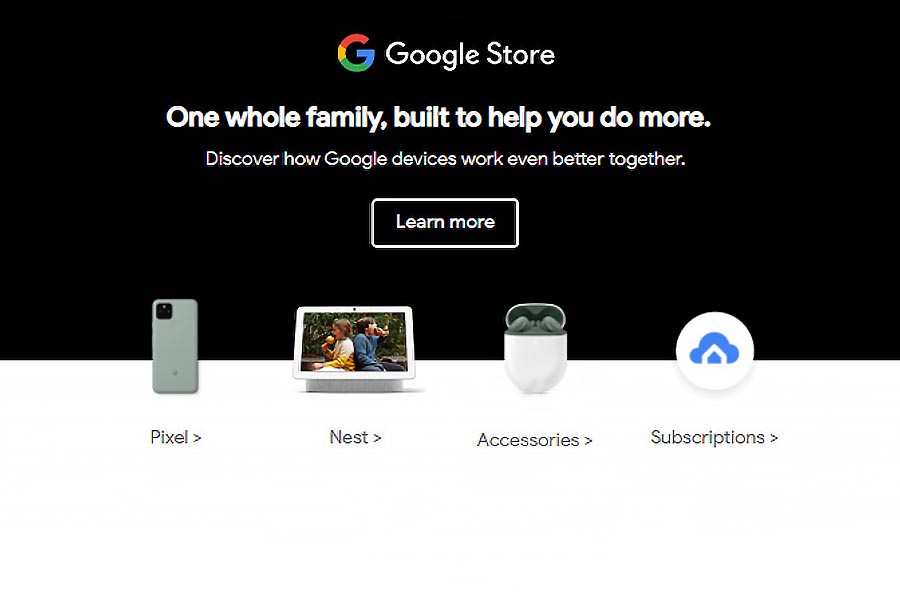The width and height of the screenshot is (900, 600).
Task: Open the blue cloud-home Subscriptions icon
Action: pos(715,350)
